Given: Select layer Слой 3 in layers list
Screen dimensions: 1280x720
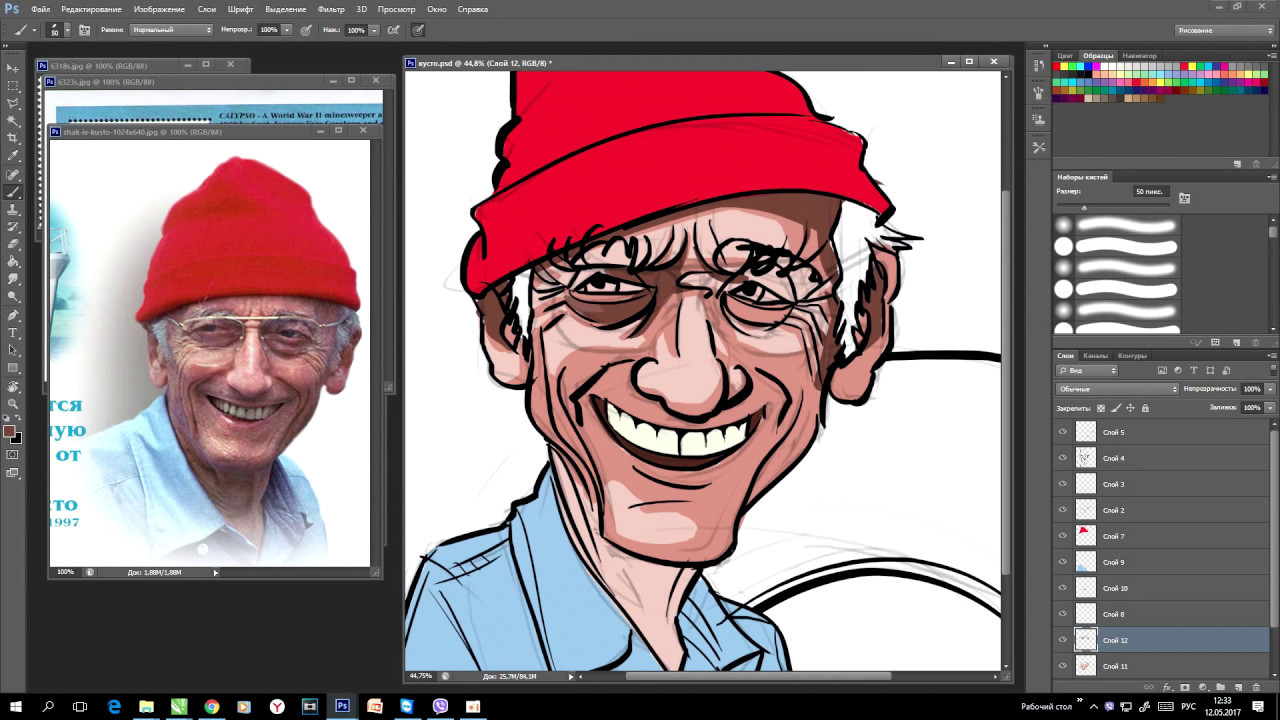Looking at the screenshot, I should point(1114,484).
